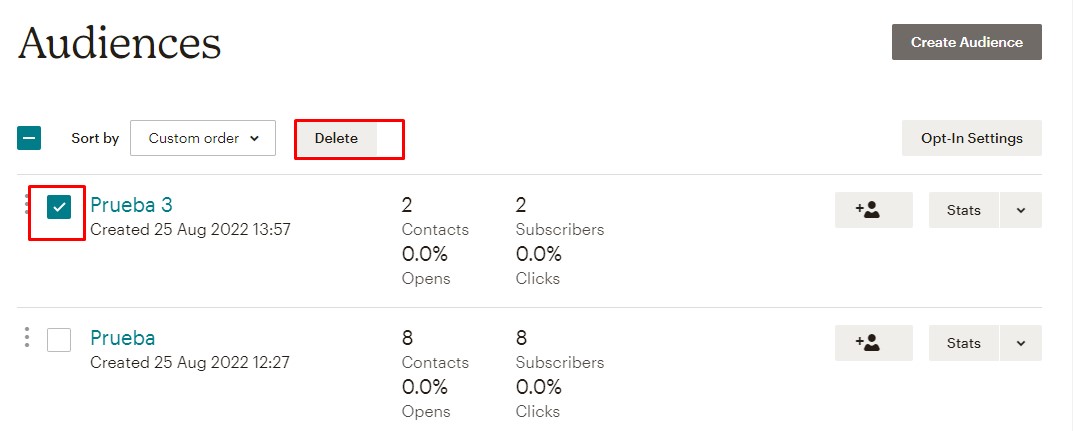The width and height of the screenshot is (1073, 431).
Task: Open the Sort by Custom order dropdown
Action: (x=203, y=138)
